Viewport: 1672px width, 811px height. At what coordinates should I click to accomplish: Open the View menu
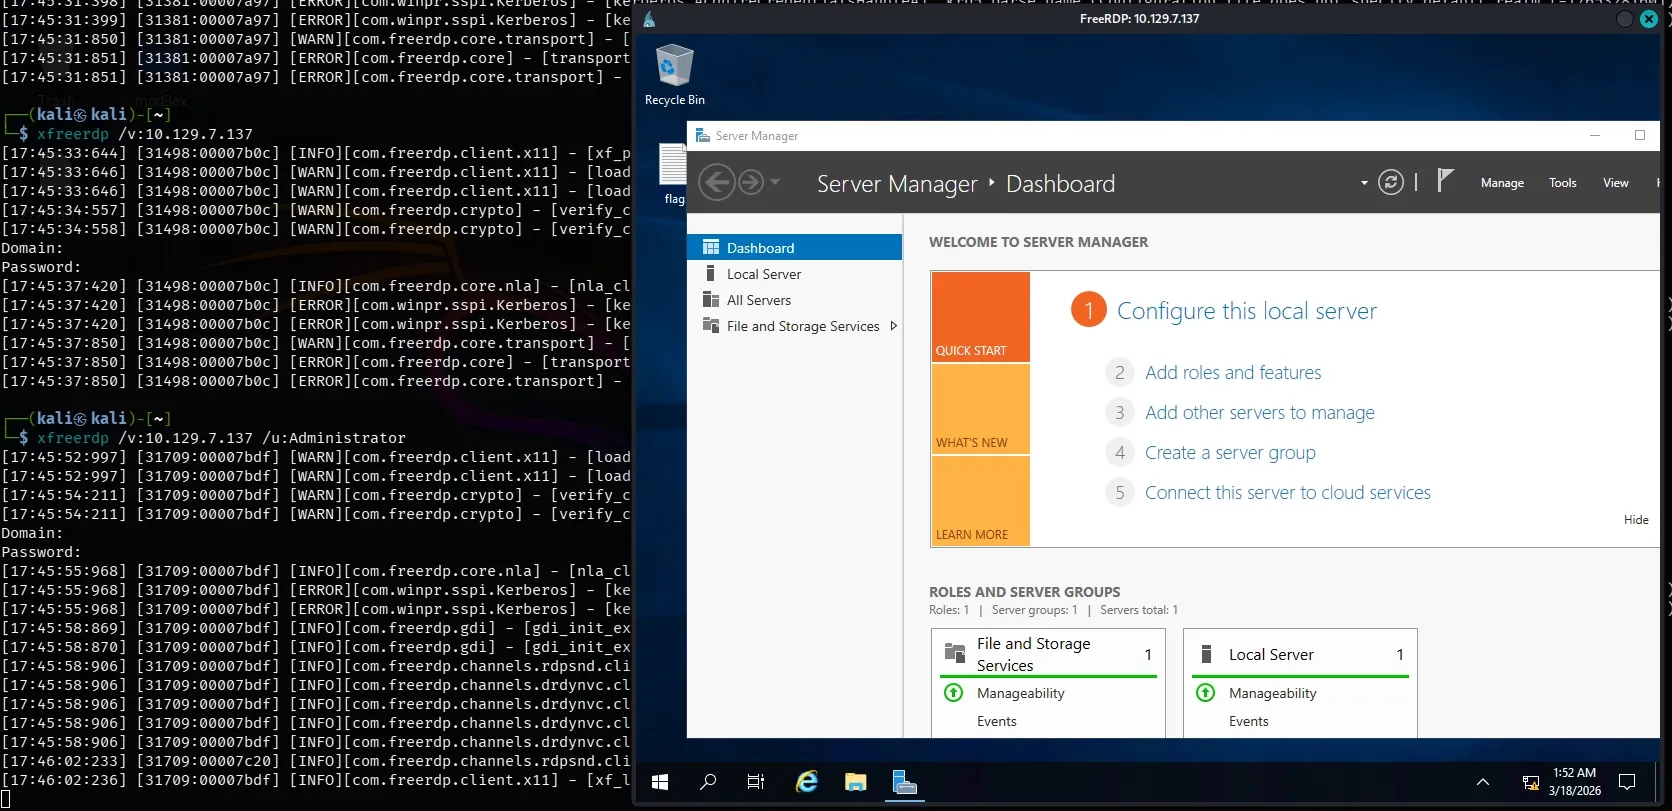click(1616, 183)
